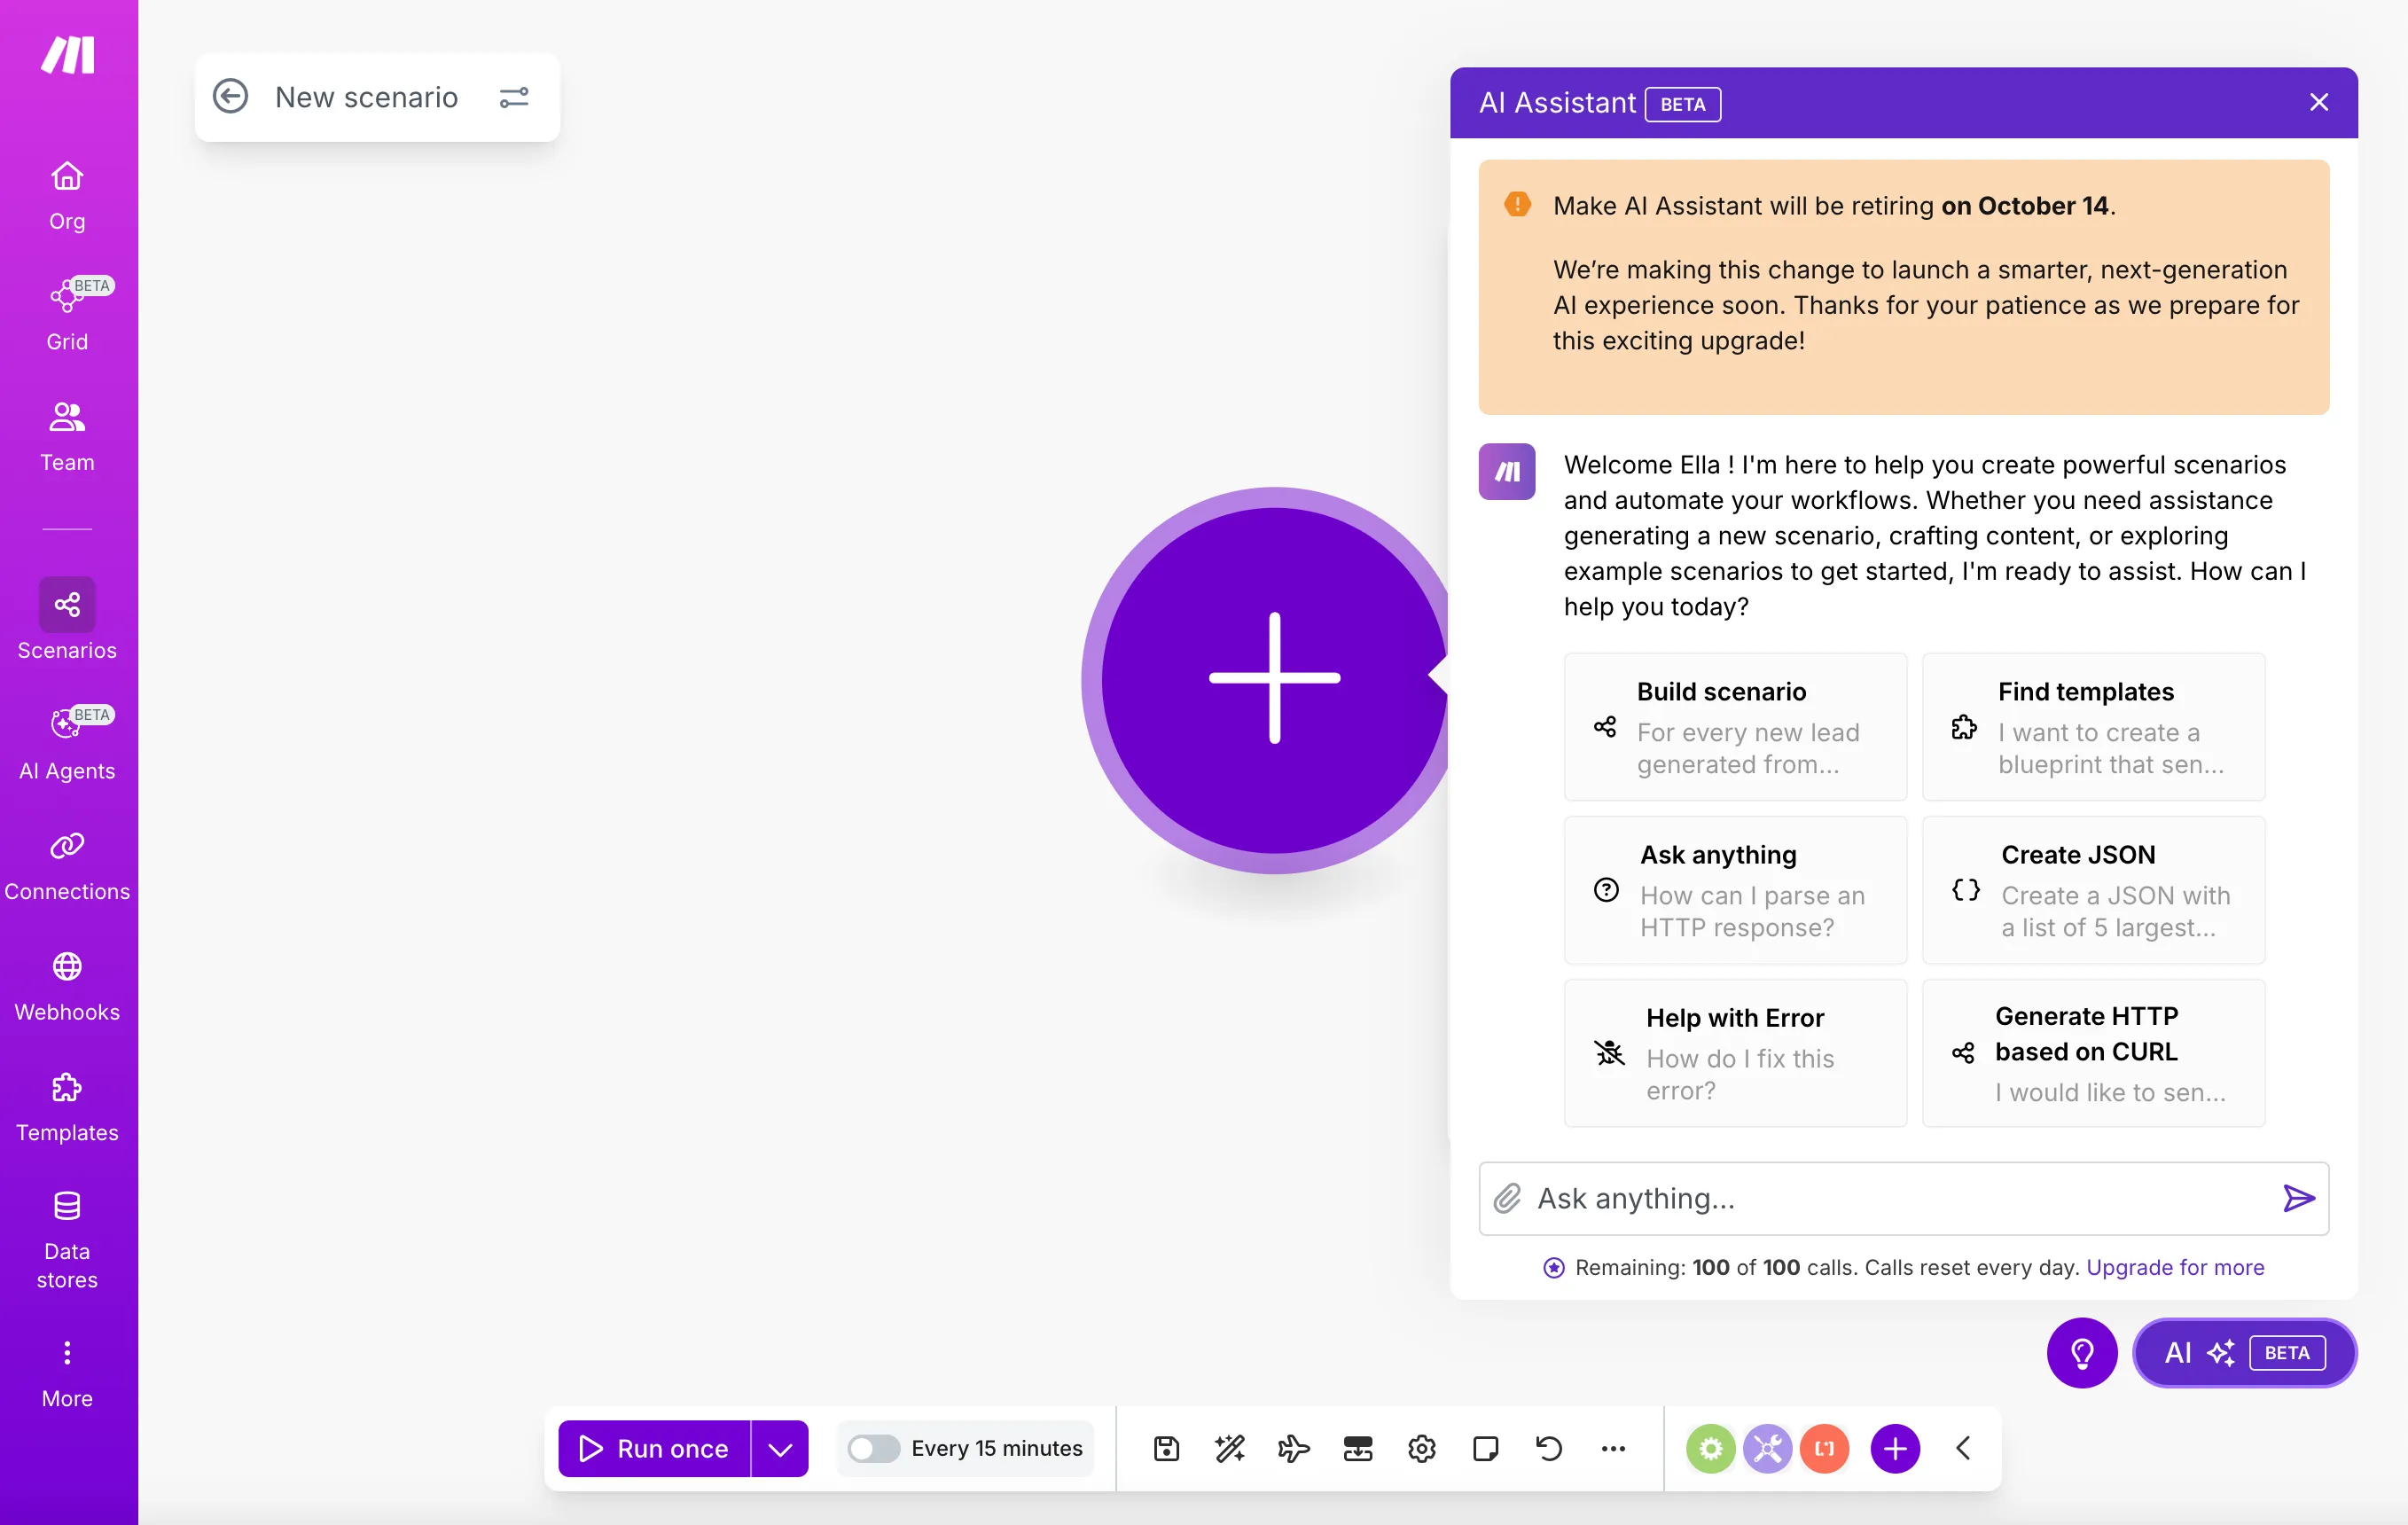Open the Webhooks section
Image resolution: width=2408 pixels, height=1525 pixels.
point(67,987)
